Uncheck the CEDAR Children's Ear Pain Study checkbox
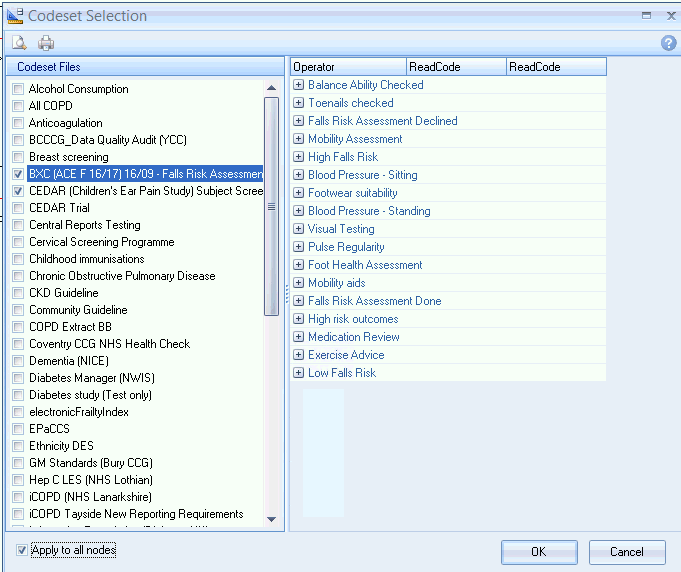The image size is (681, 572). pyautogui.click(x=18, y=191)
